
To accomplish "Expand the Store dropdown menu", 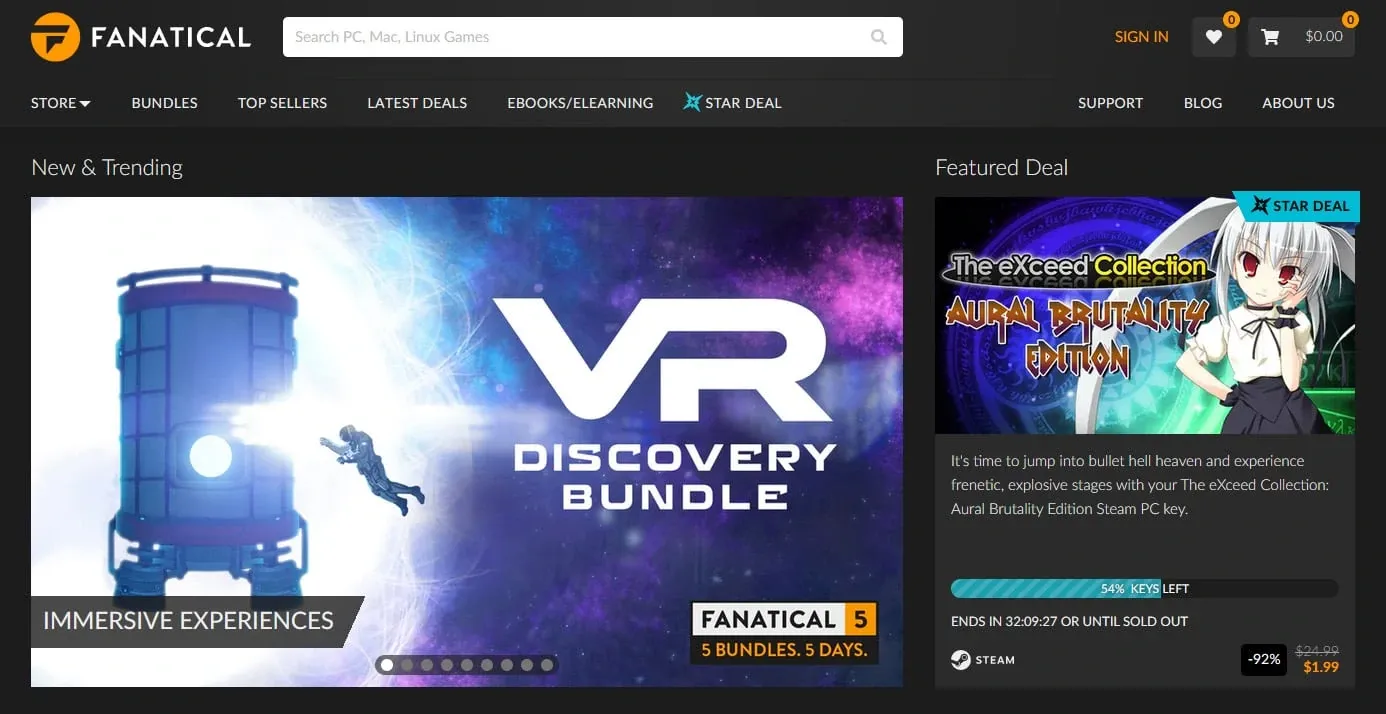I will (x=61, y=103).
